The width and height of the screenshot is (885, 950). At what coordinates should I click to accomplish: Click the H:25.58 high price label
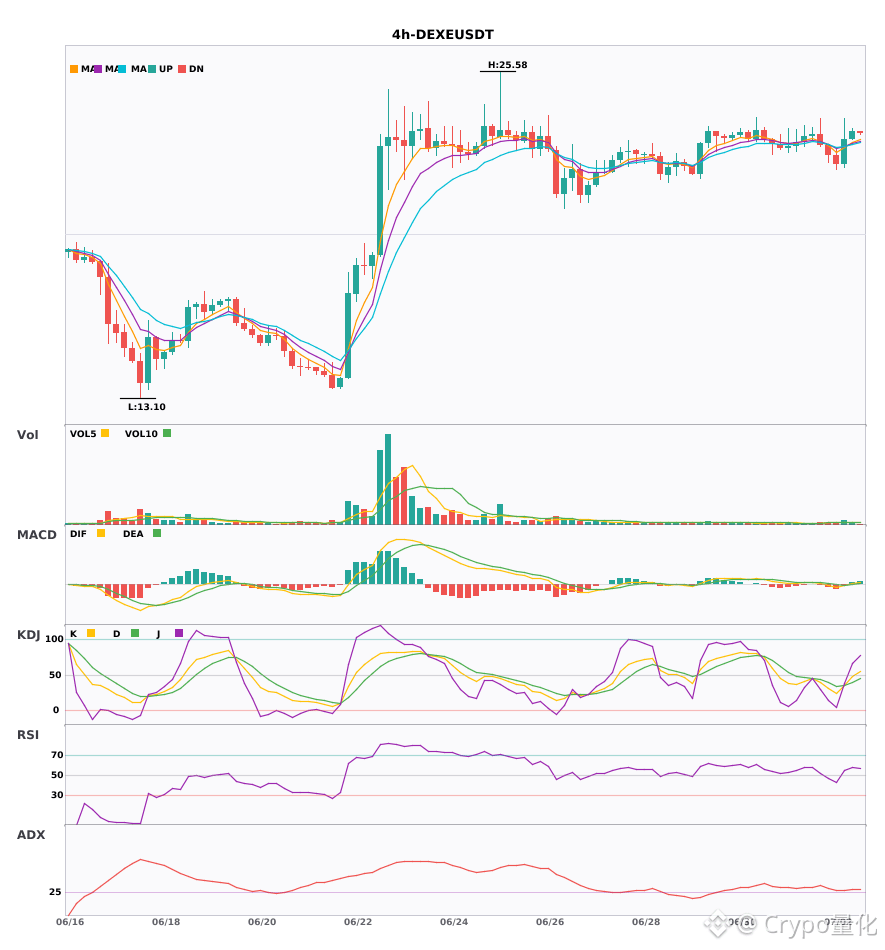pyautogui.click(x=508, y=65)
